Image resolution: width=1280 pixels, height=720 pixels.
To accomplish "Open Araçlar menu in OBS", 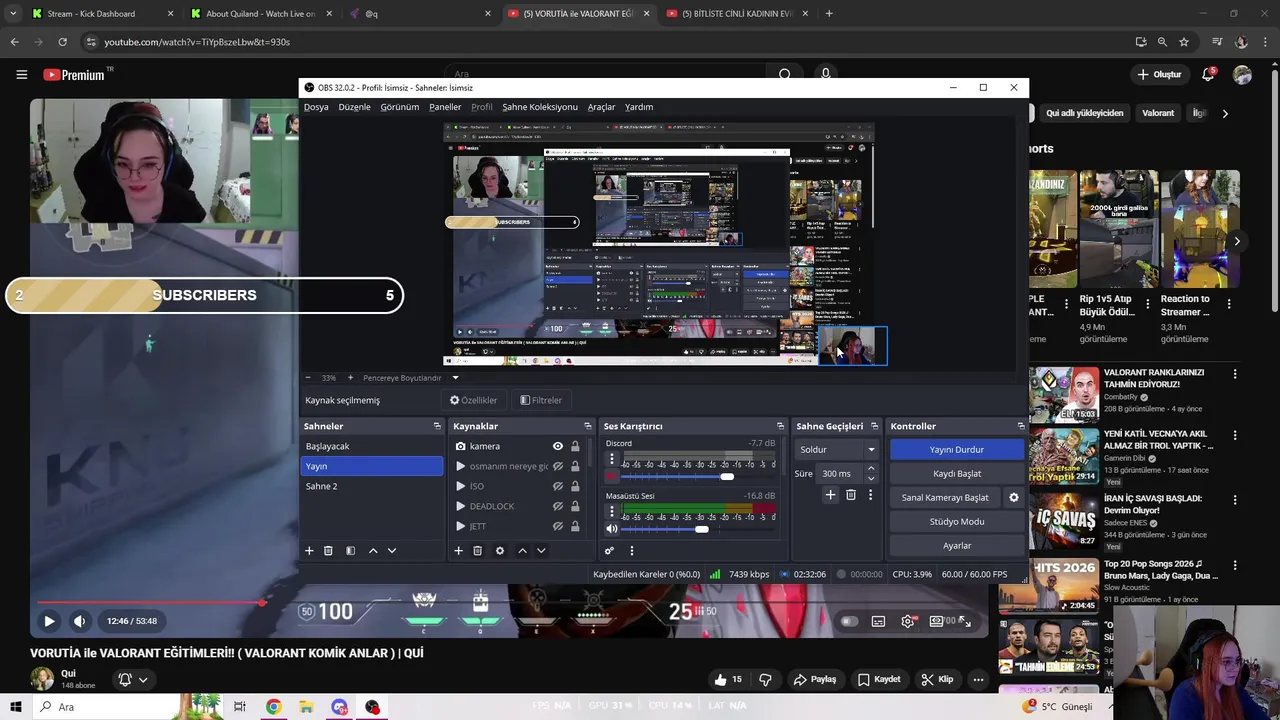I will (x=601, y=107).
